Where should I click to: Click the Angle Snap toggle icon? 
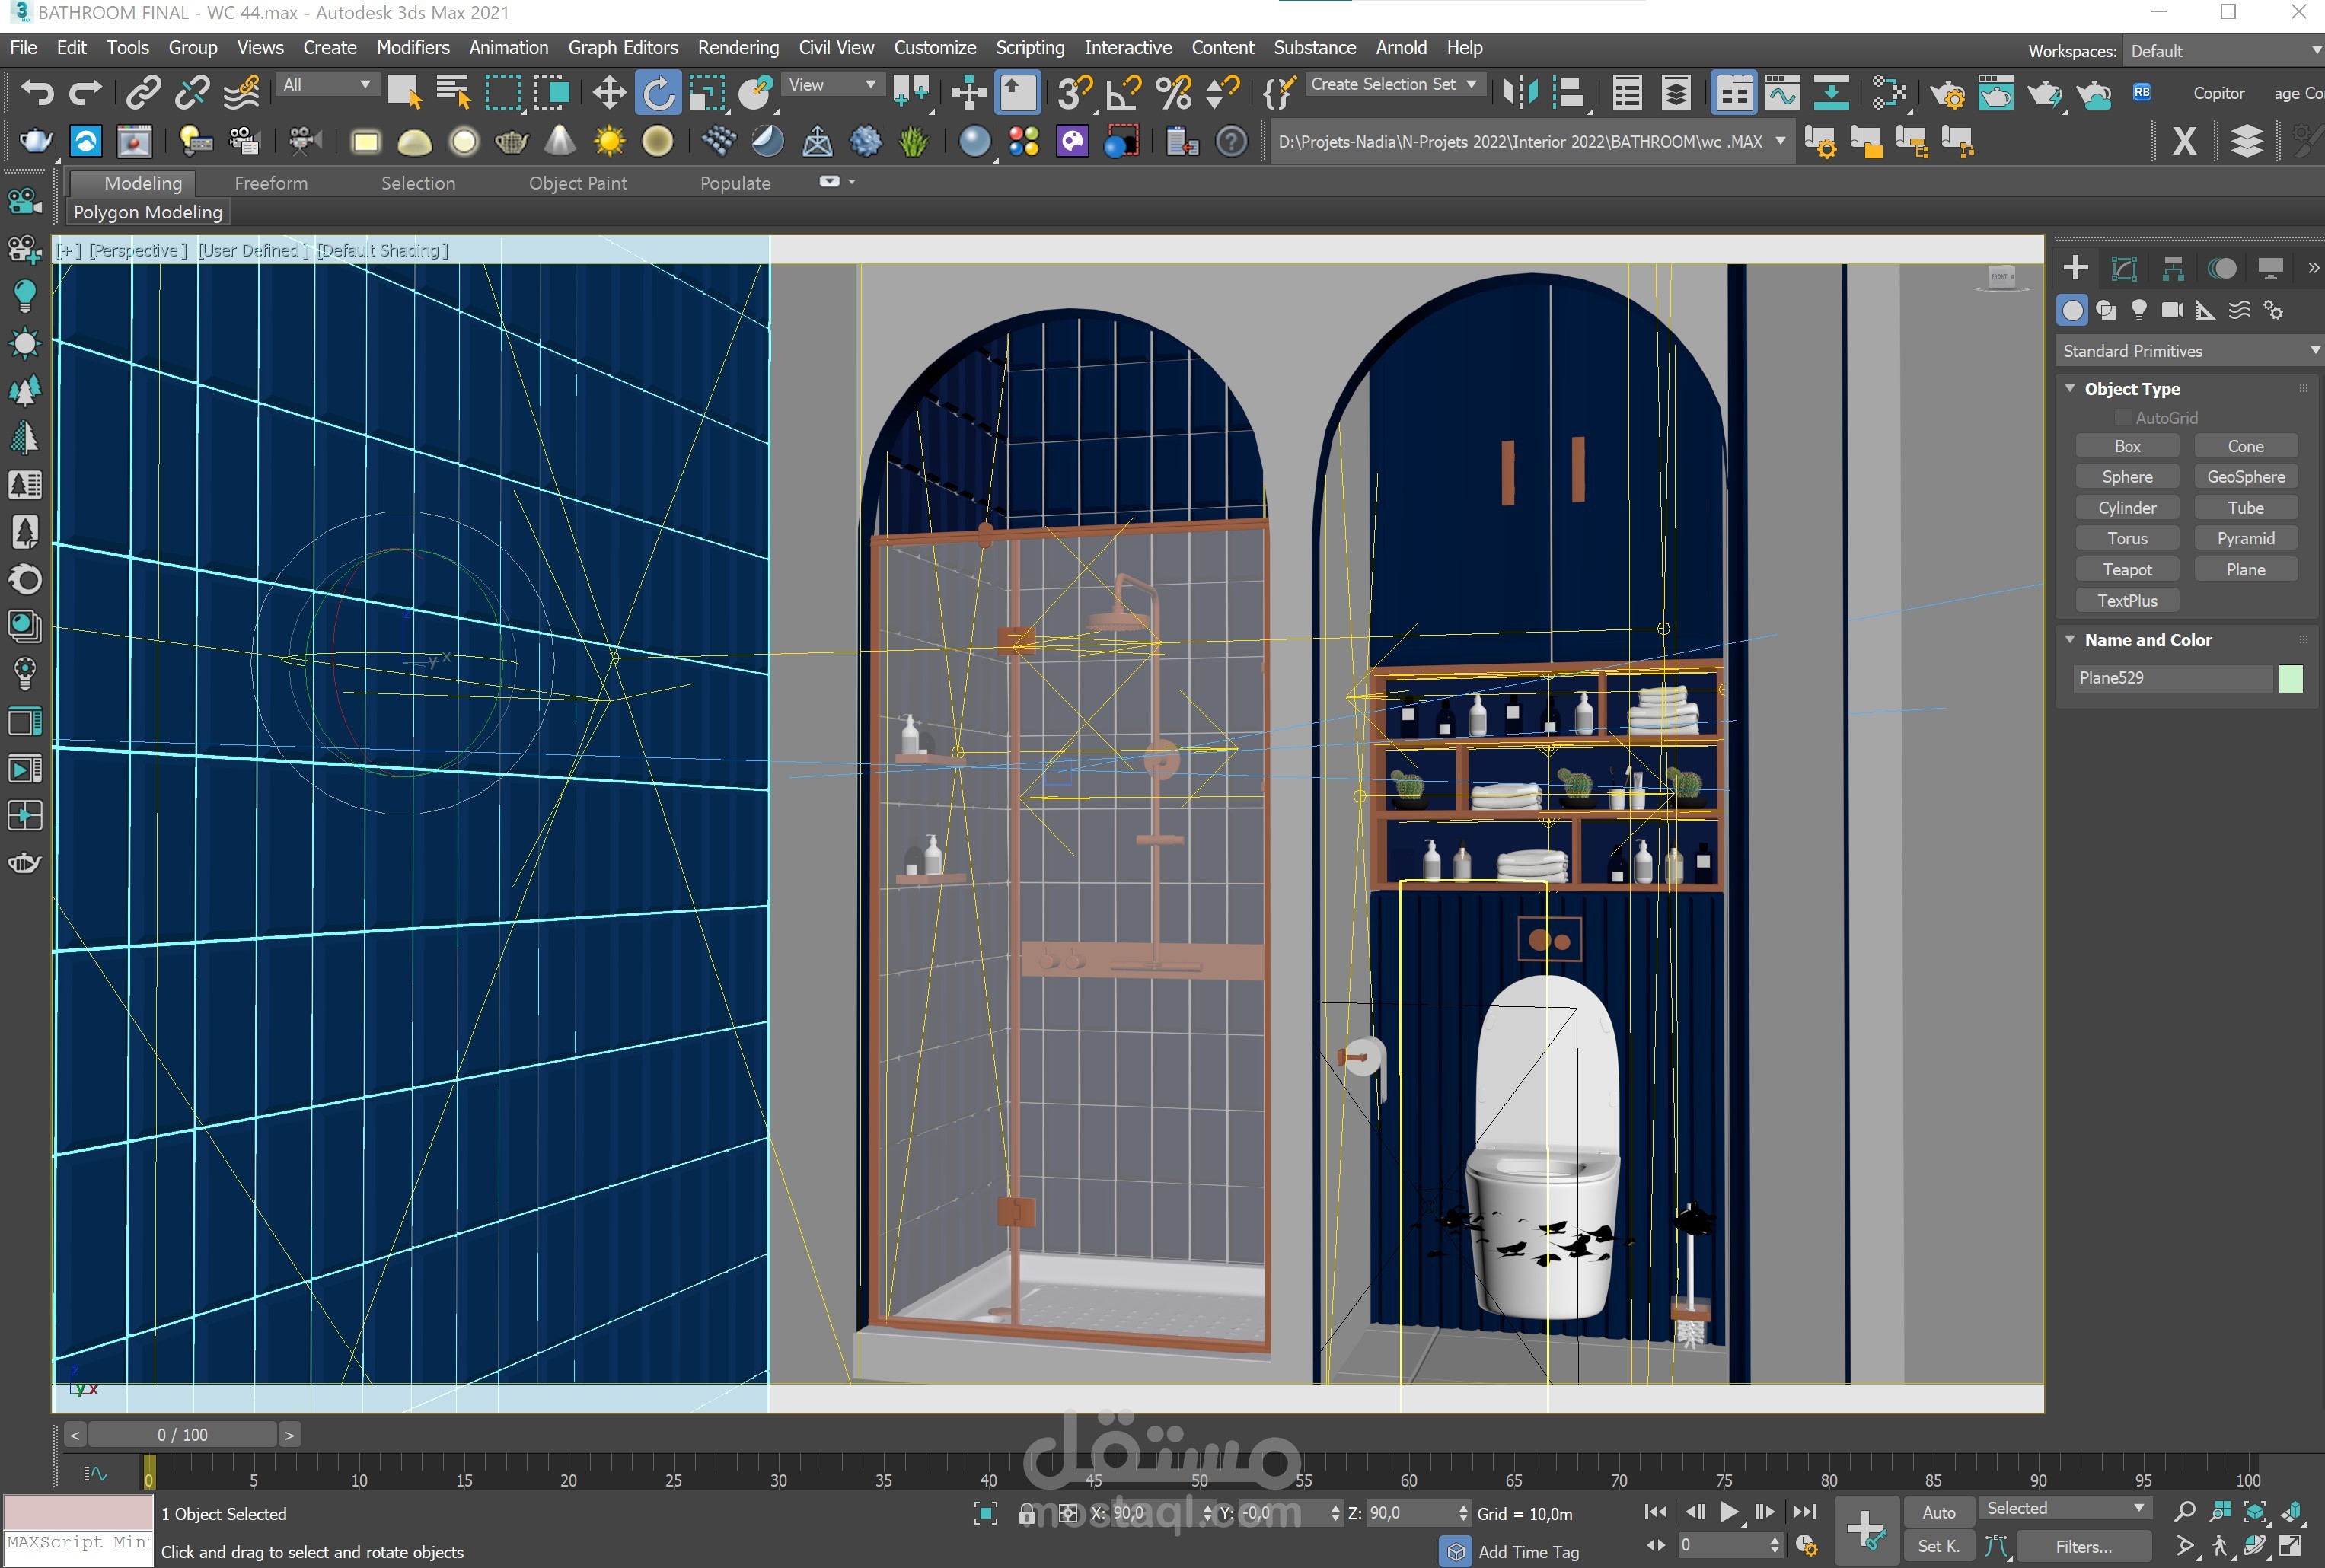tap(1124, 93)
